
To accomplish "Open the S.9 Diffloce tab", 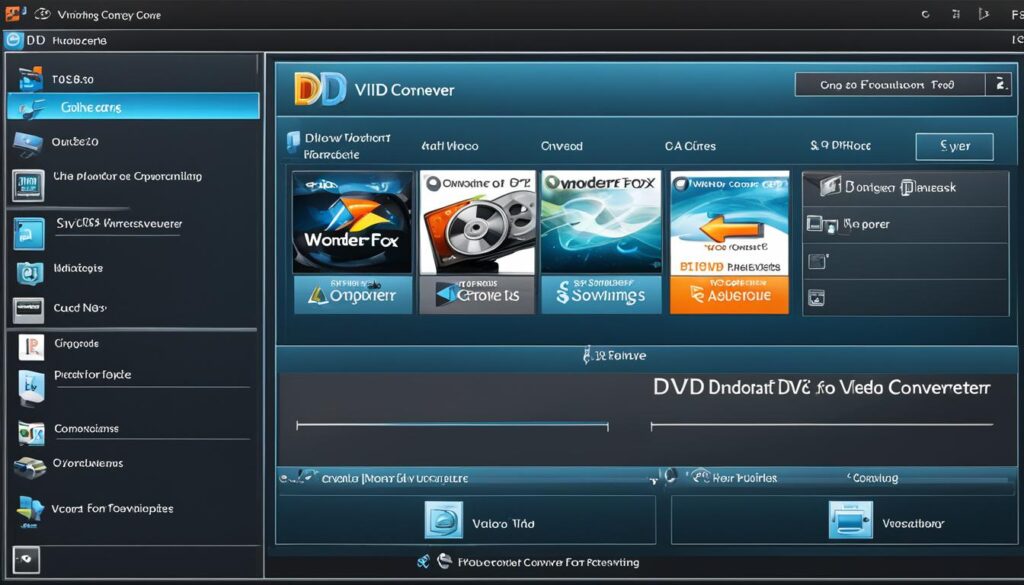I will (x=840, y=146).
